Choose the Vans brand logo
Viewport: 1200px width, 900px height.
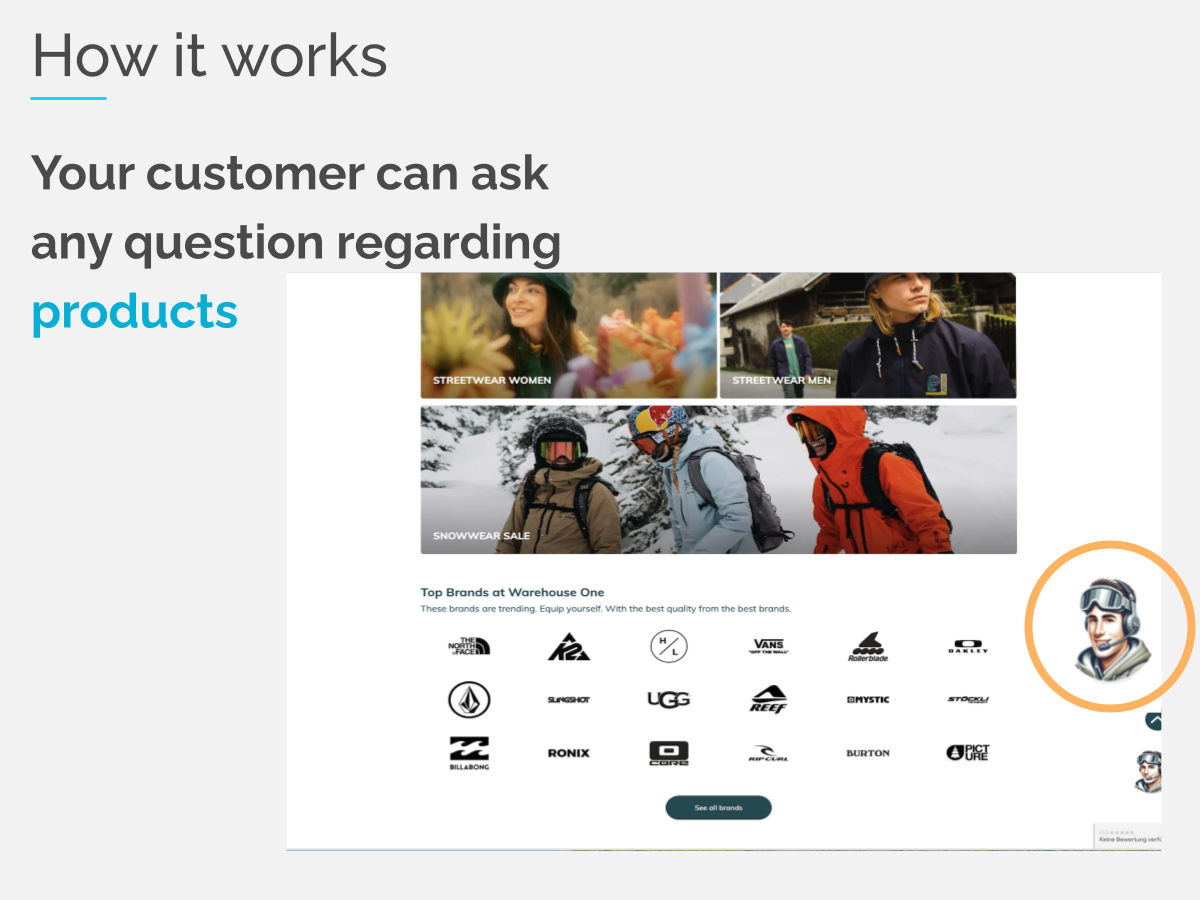[768, 646]
